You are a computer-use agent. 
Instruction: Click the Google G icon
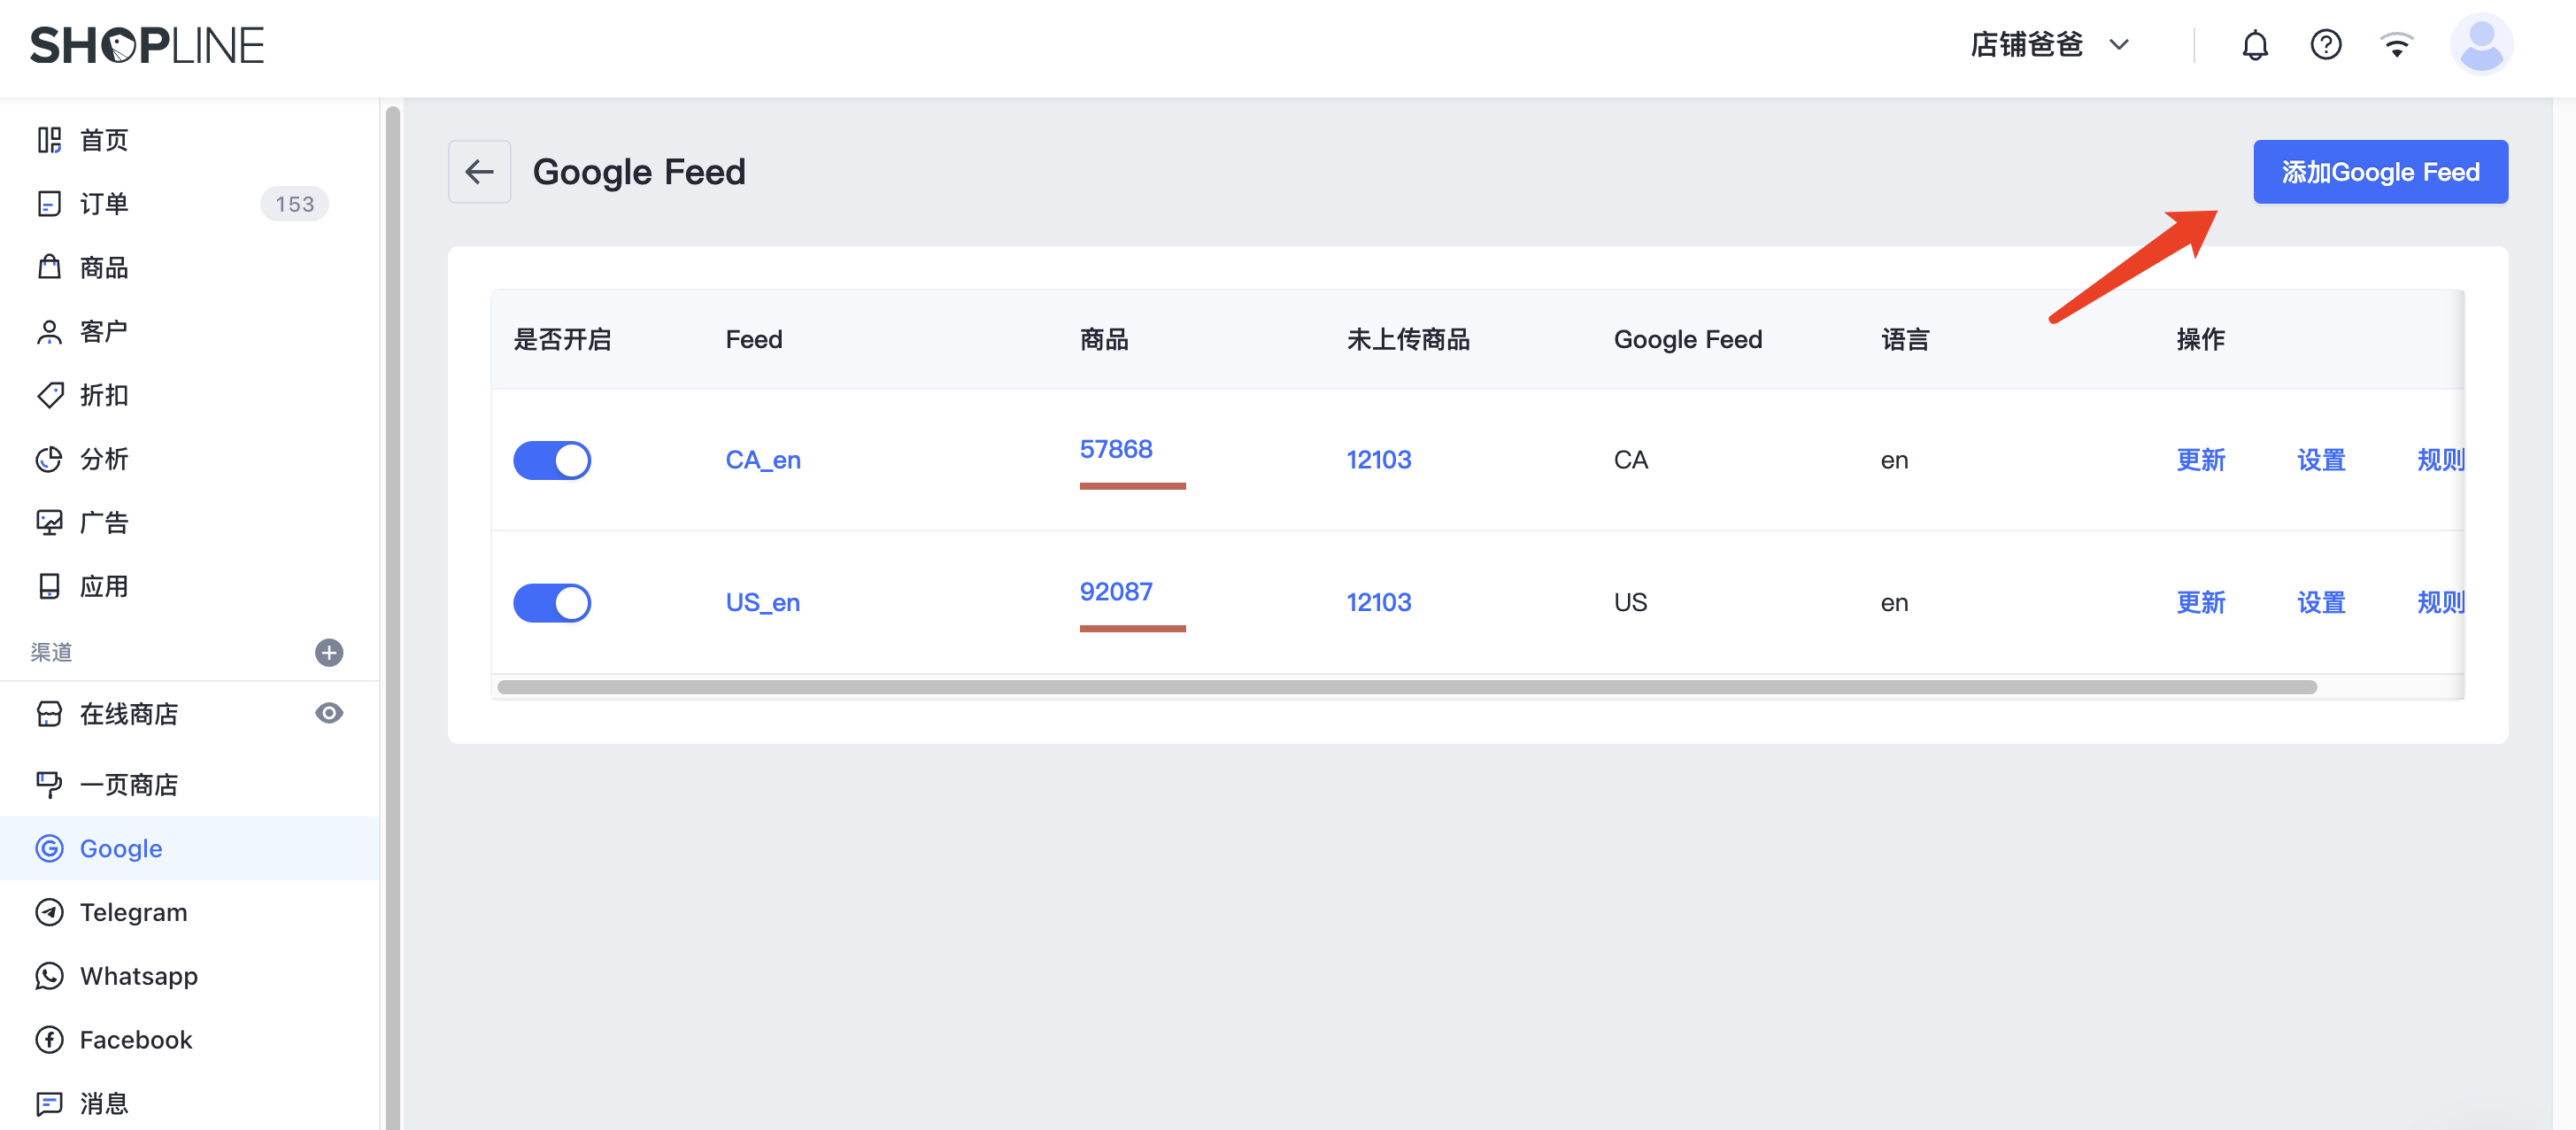pos(49,848)
